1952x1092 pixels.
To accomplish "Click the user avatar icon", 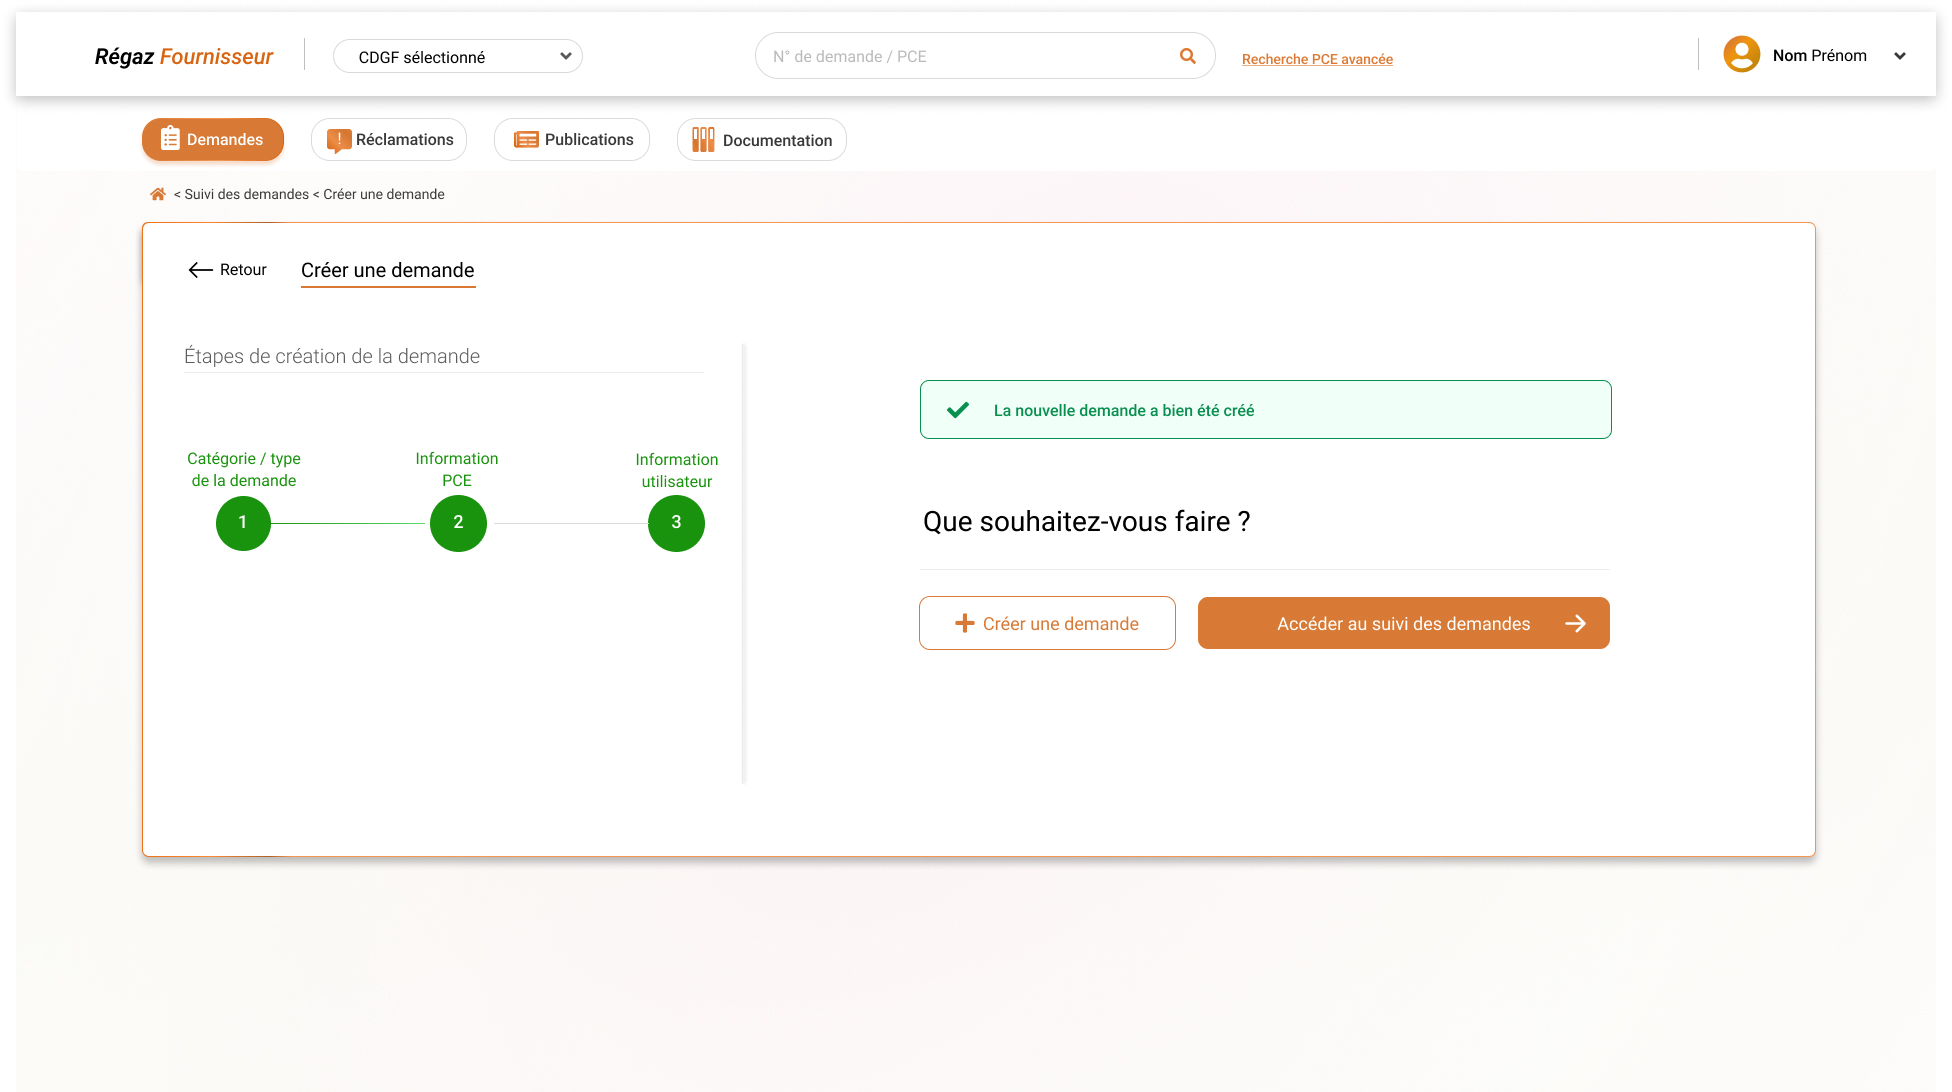I will pyautogui.click(x=1741, y=55).
